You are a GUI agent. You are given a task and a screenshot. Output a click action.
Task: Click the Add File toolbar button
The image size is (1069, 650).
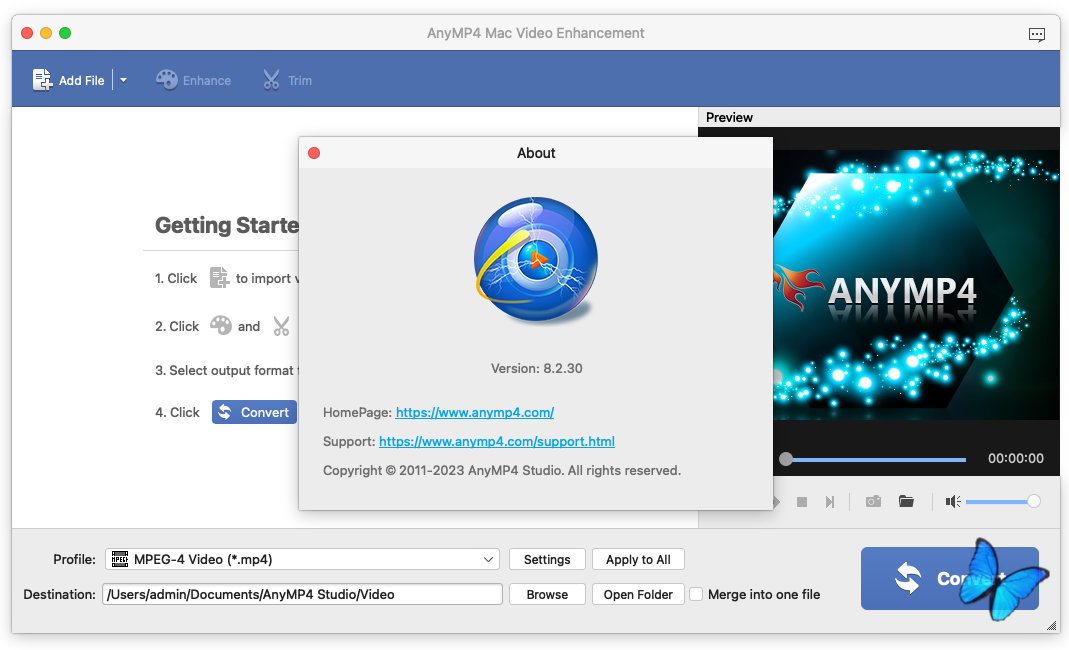click(68, 80)
